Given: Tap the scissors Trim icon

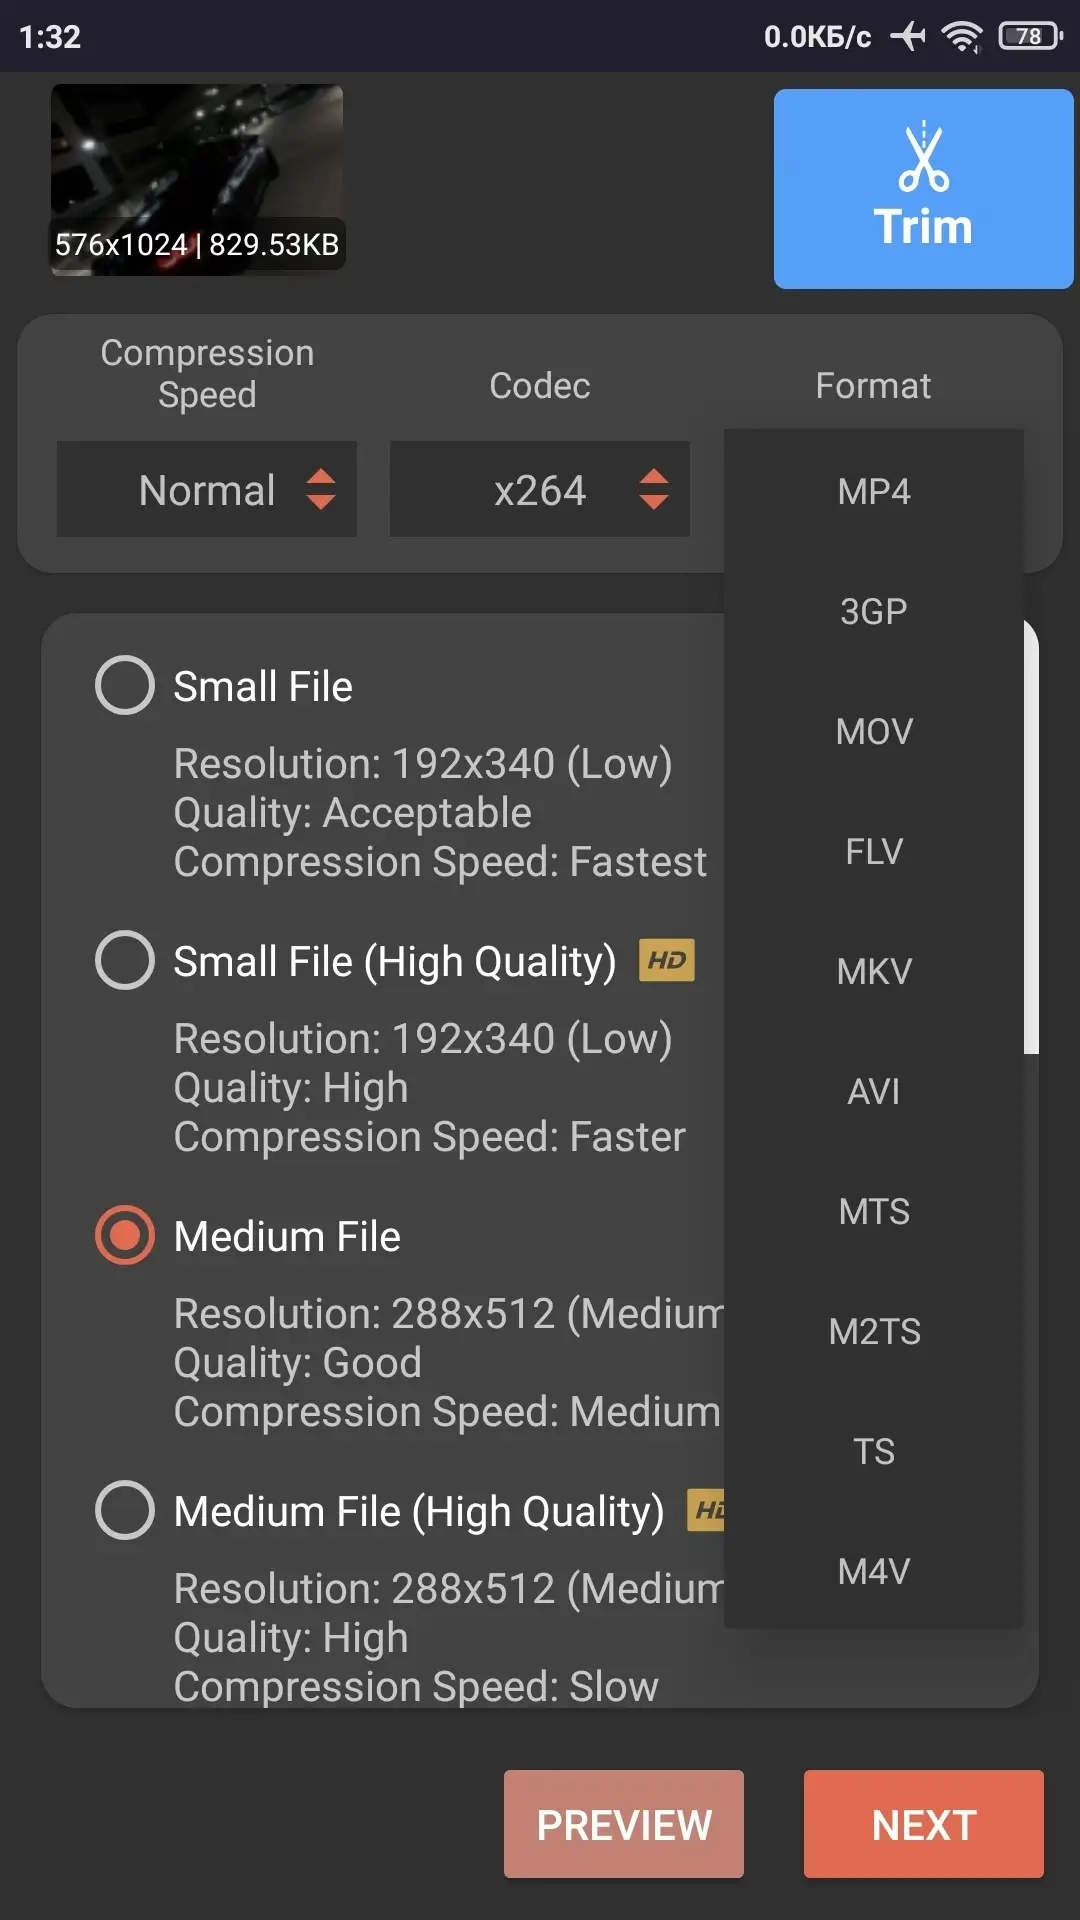Looking at the screenshot, I should (923, 158).
